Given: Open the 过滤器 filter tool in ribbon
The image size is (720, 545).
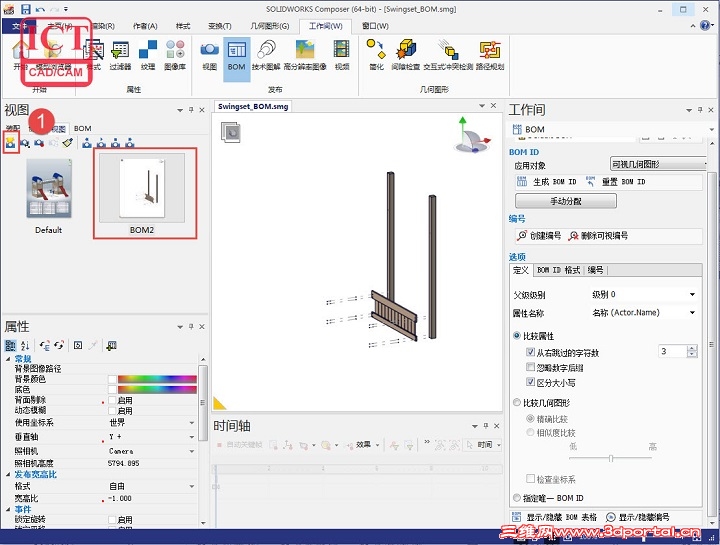Looking at the screenshot, I should pos(120,55).
